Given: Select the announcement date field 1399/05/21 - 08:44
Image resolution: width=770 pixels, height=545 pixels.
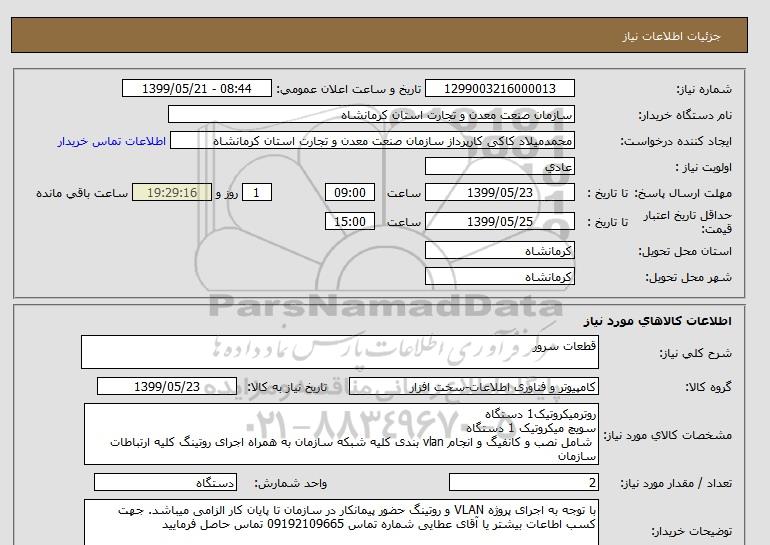Looking at the screenshot, I should [196, 88].
